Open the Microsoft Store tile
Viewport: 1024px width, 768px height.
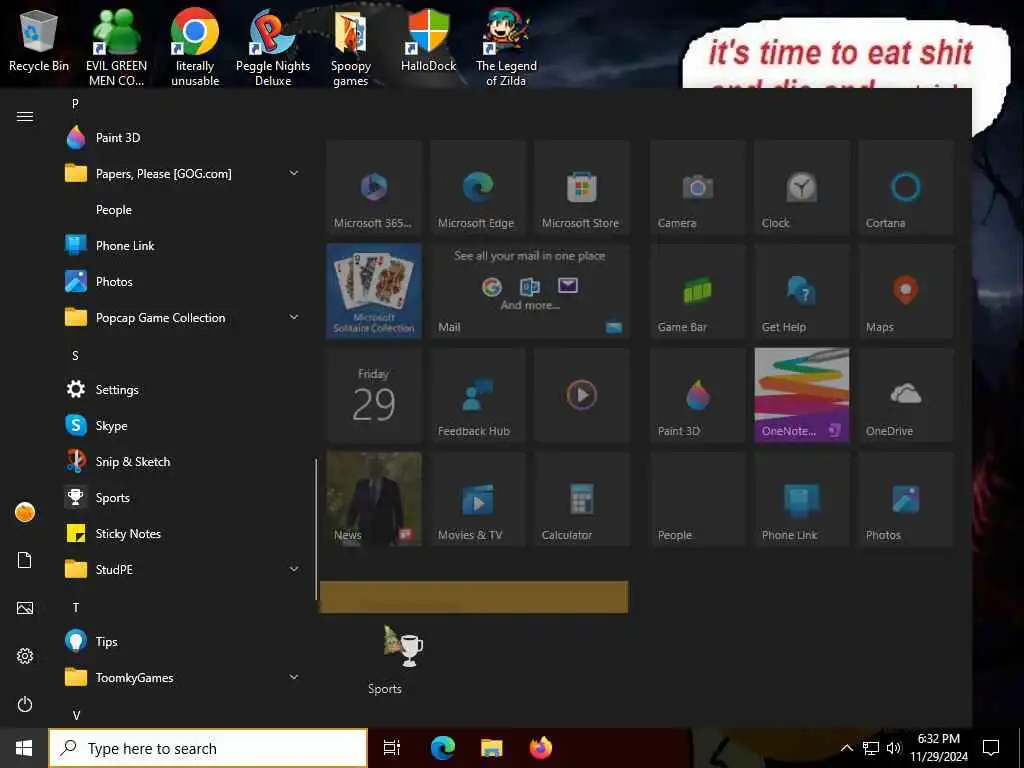(x=582, y=187)
